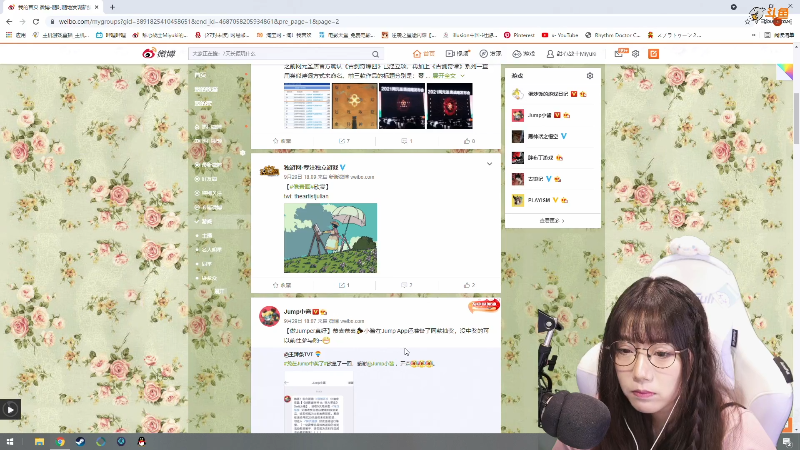Open bookmarks overflow double-arrow
This screenshot has width=800, height=450.
754,35
